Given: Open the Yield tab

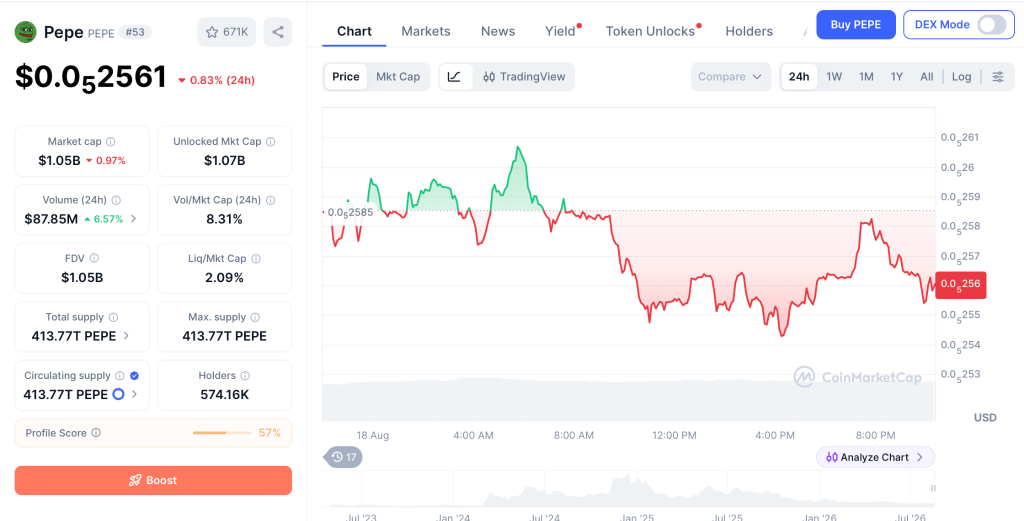Looking at the screenshot, I should point(560,31).
